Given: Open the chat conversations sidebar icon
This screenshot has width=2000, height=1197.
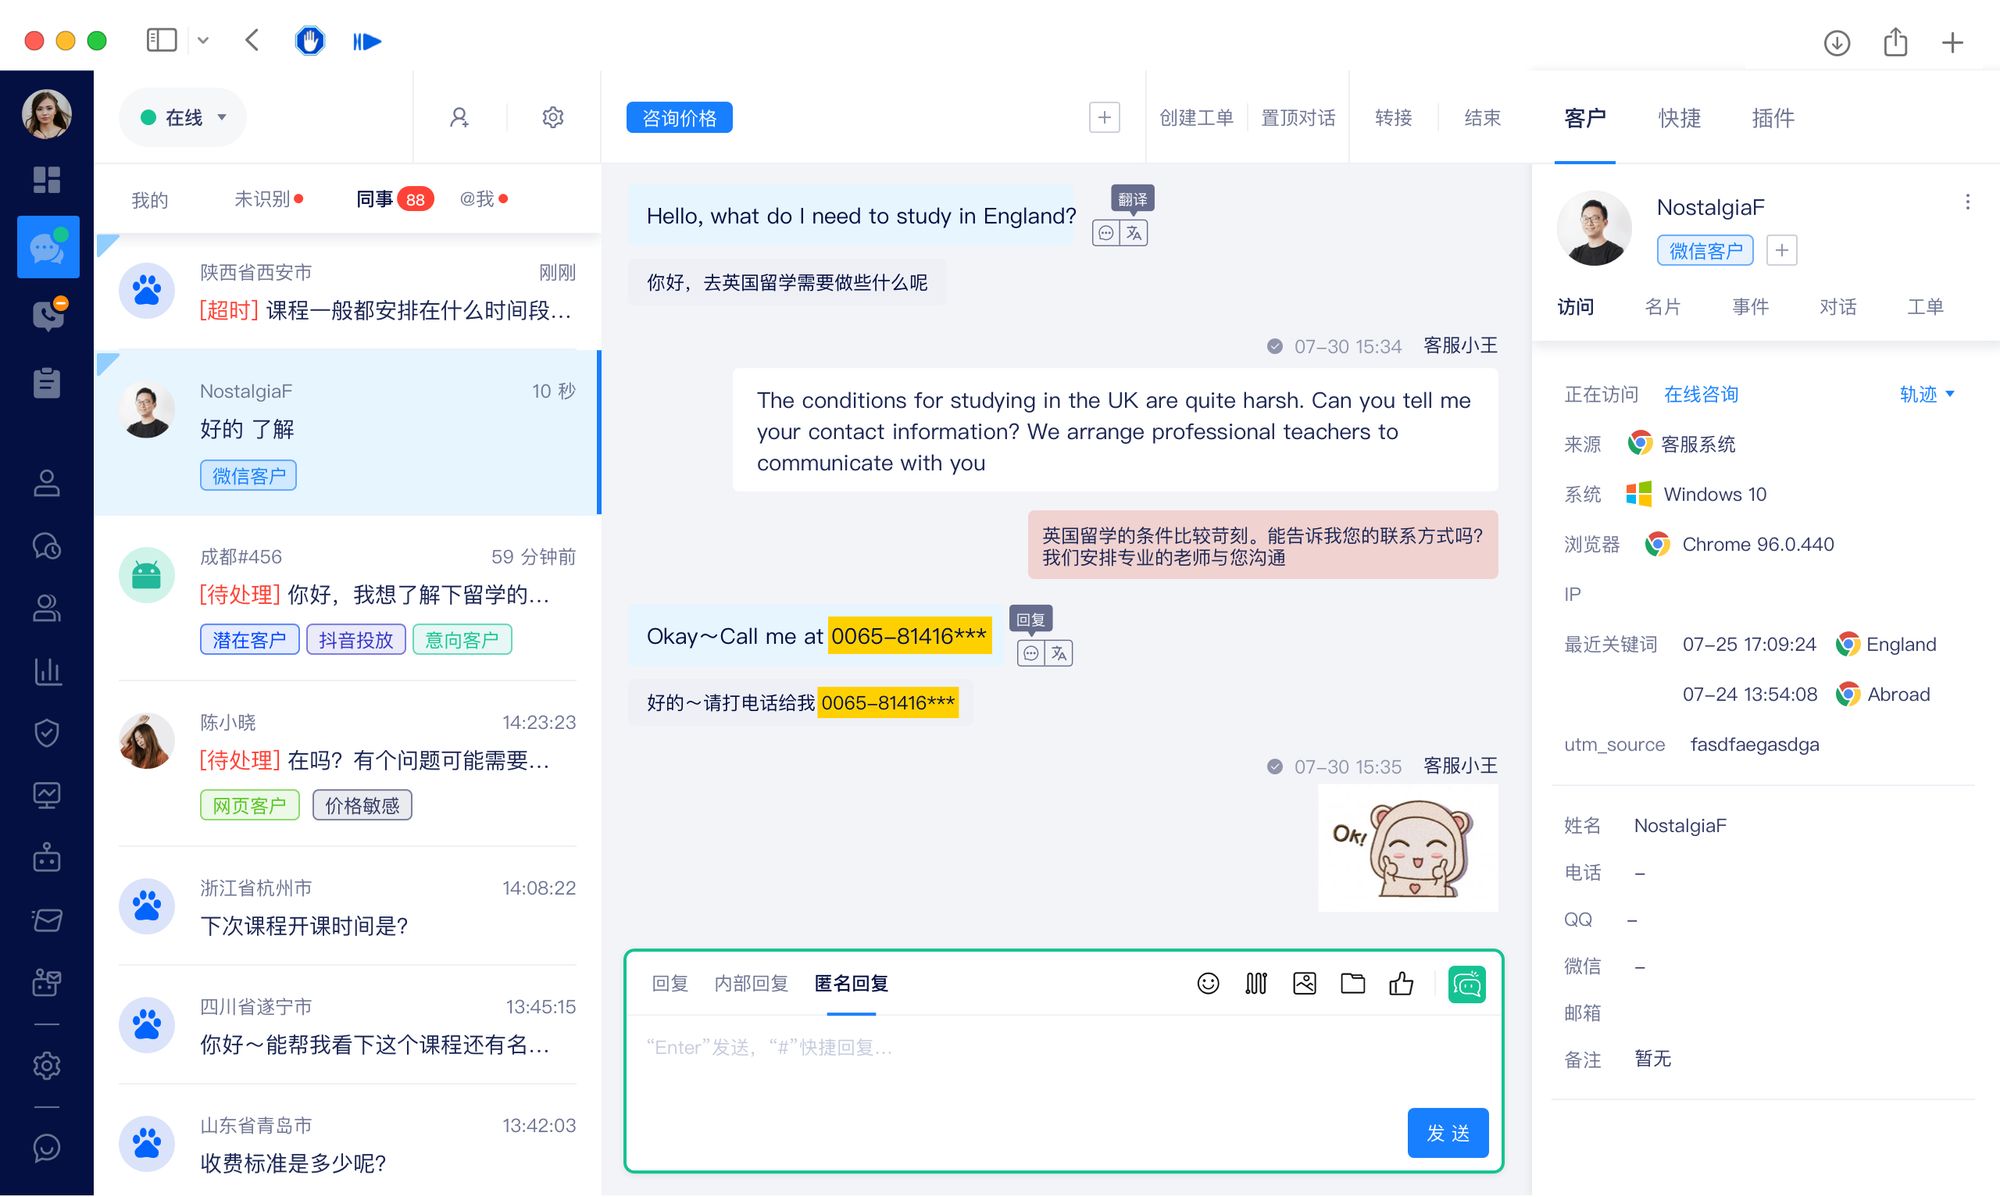Looking at the screenshot, I should click(x=47, y=247).
